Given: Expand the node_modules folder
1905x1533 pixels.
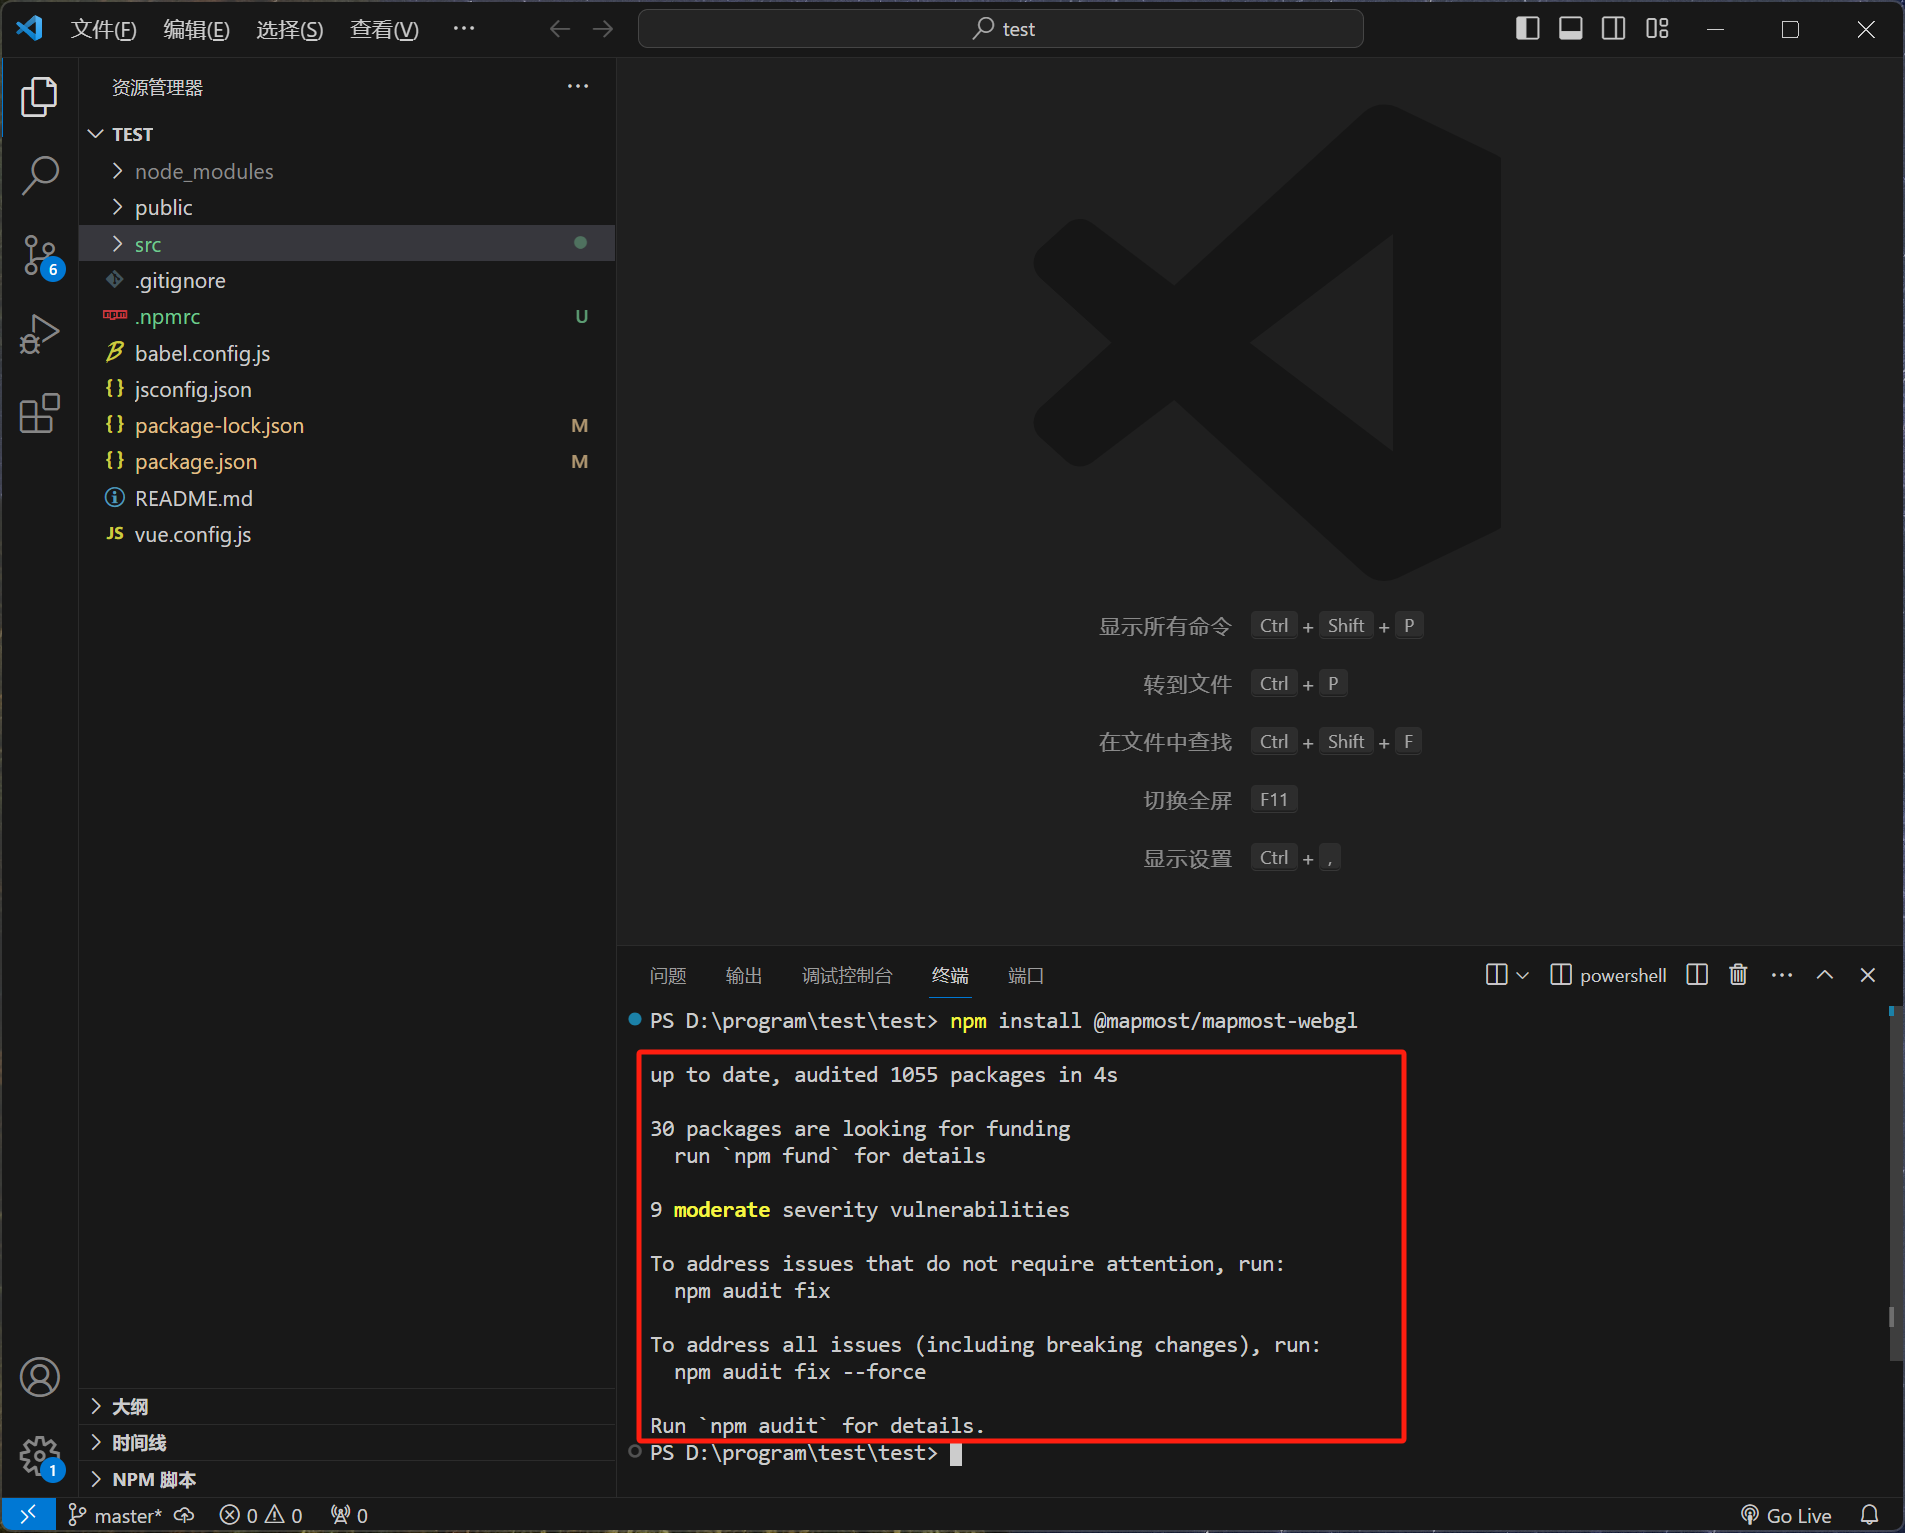Looking at the screenshot, I should tap(347, 171).
